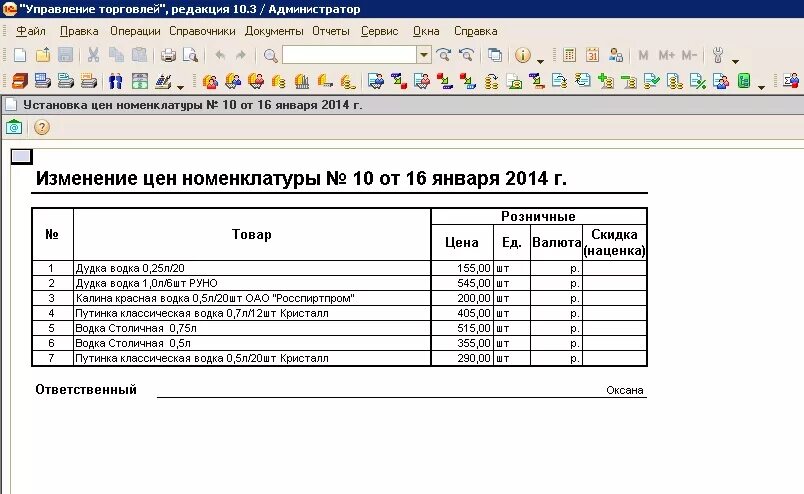Viewport: 804px width, 494px height.
Task: Click the green envelope email icon
Action: (14, 127)
